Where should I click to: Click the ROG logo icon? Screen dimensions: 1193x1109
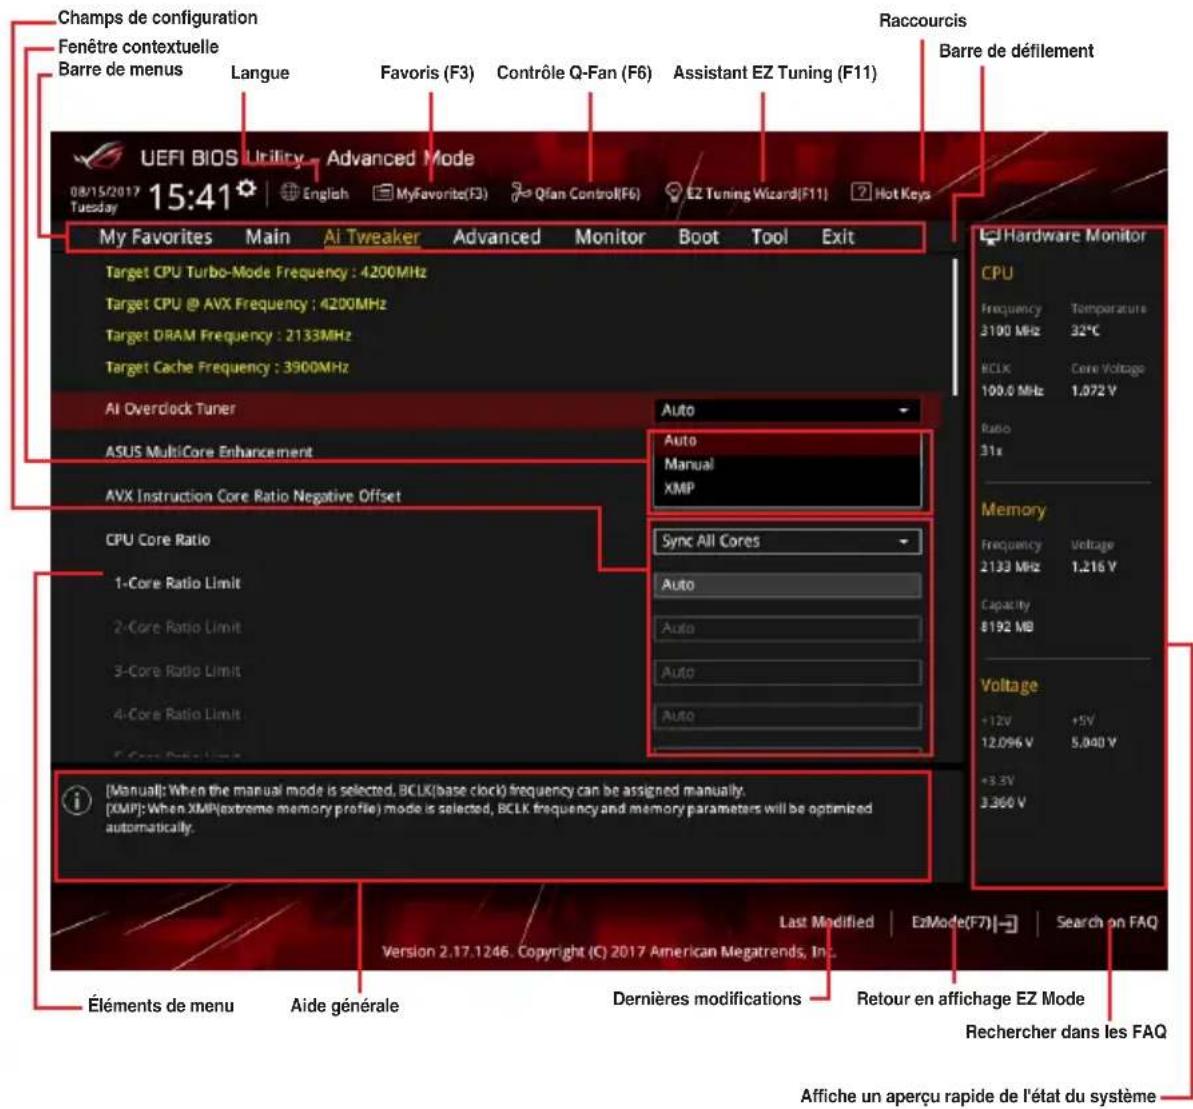coord(100,157)
